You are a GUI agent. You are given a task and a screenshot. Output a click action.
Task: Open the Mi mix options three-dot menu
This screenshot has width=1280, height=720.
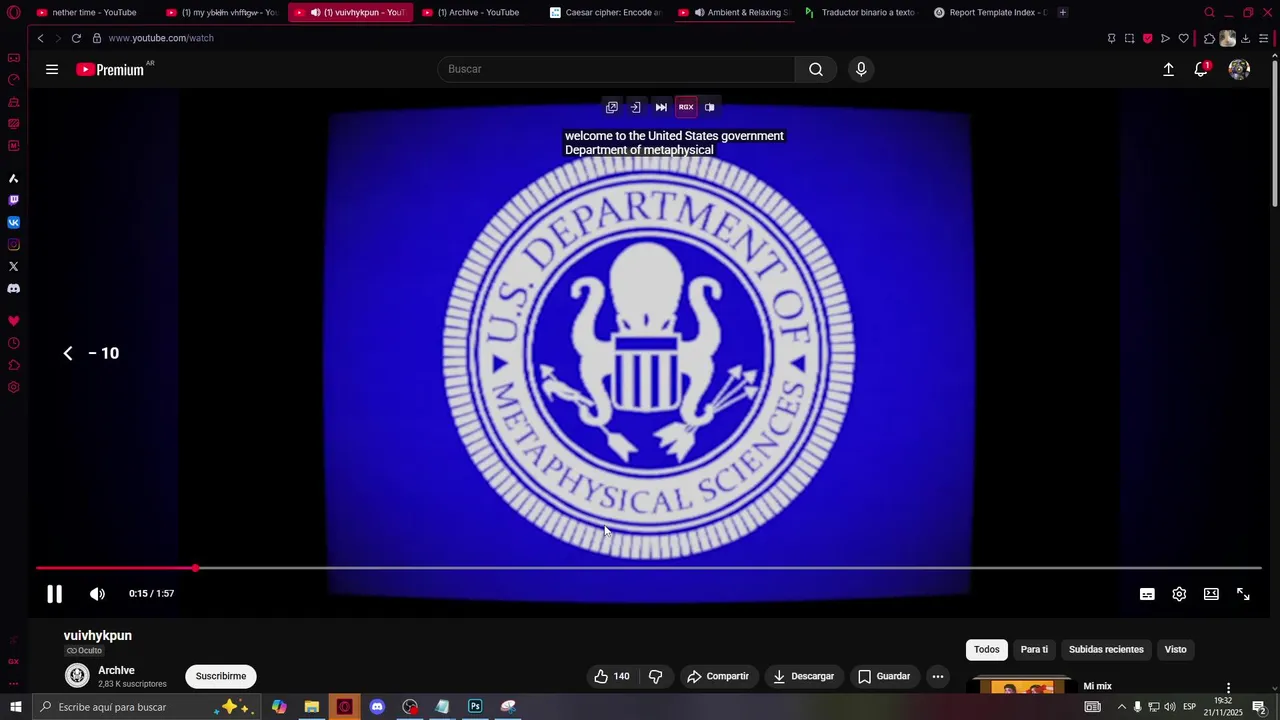coord(1228,688)
